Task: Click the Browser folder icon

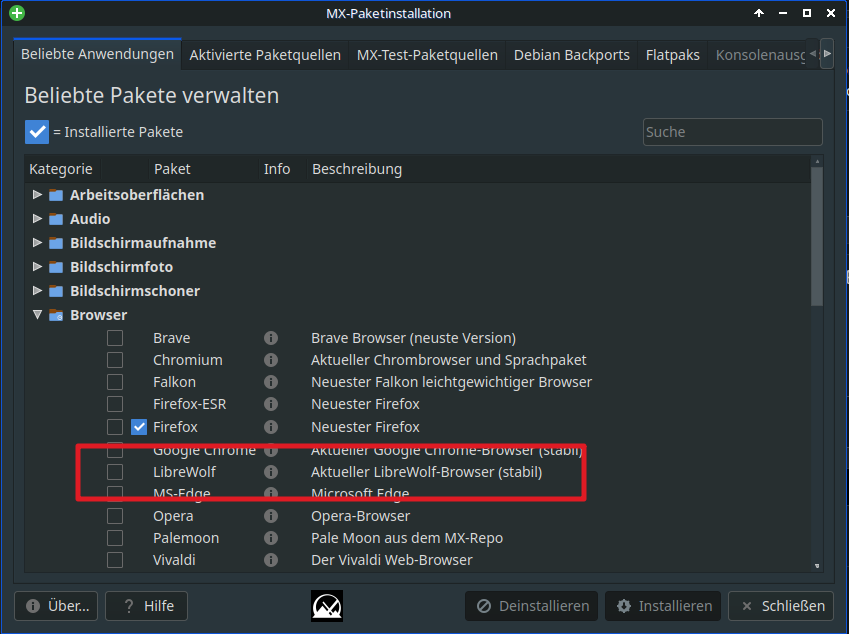Action: tap(56, 315)
